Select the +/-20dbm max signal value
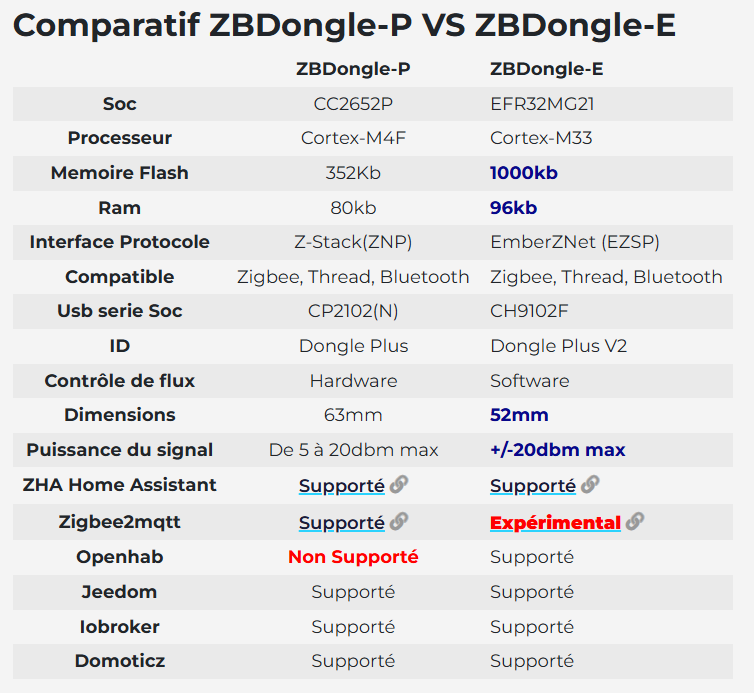 click(557, 450)
